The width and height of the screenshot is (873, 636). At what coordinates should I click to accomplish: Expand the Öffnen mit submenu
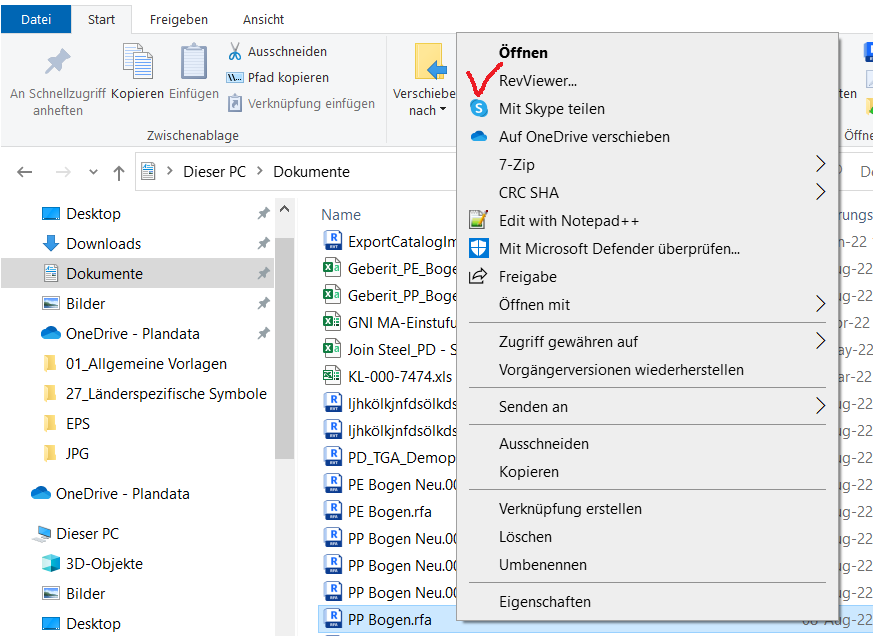pos(820,304)
